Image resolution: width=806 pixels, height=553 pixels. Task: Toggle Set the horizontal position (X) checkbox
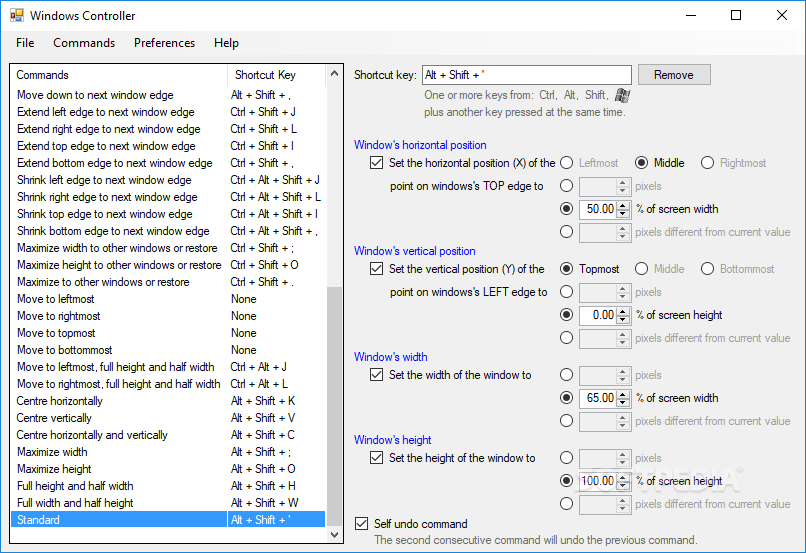coord(376,163)
